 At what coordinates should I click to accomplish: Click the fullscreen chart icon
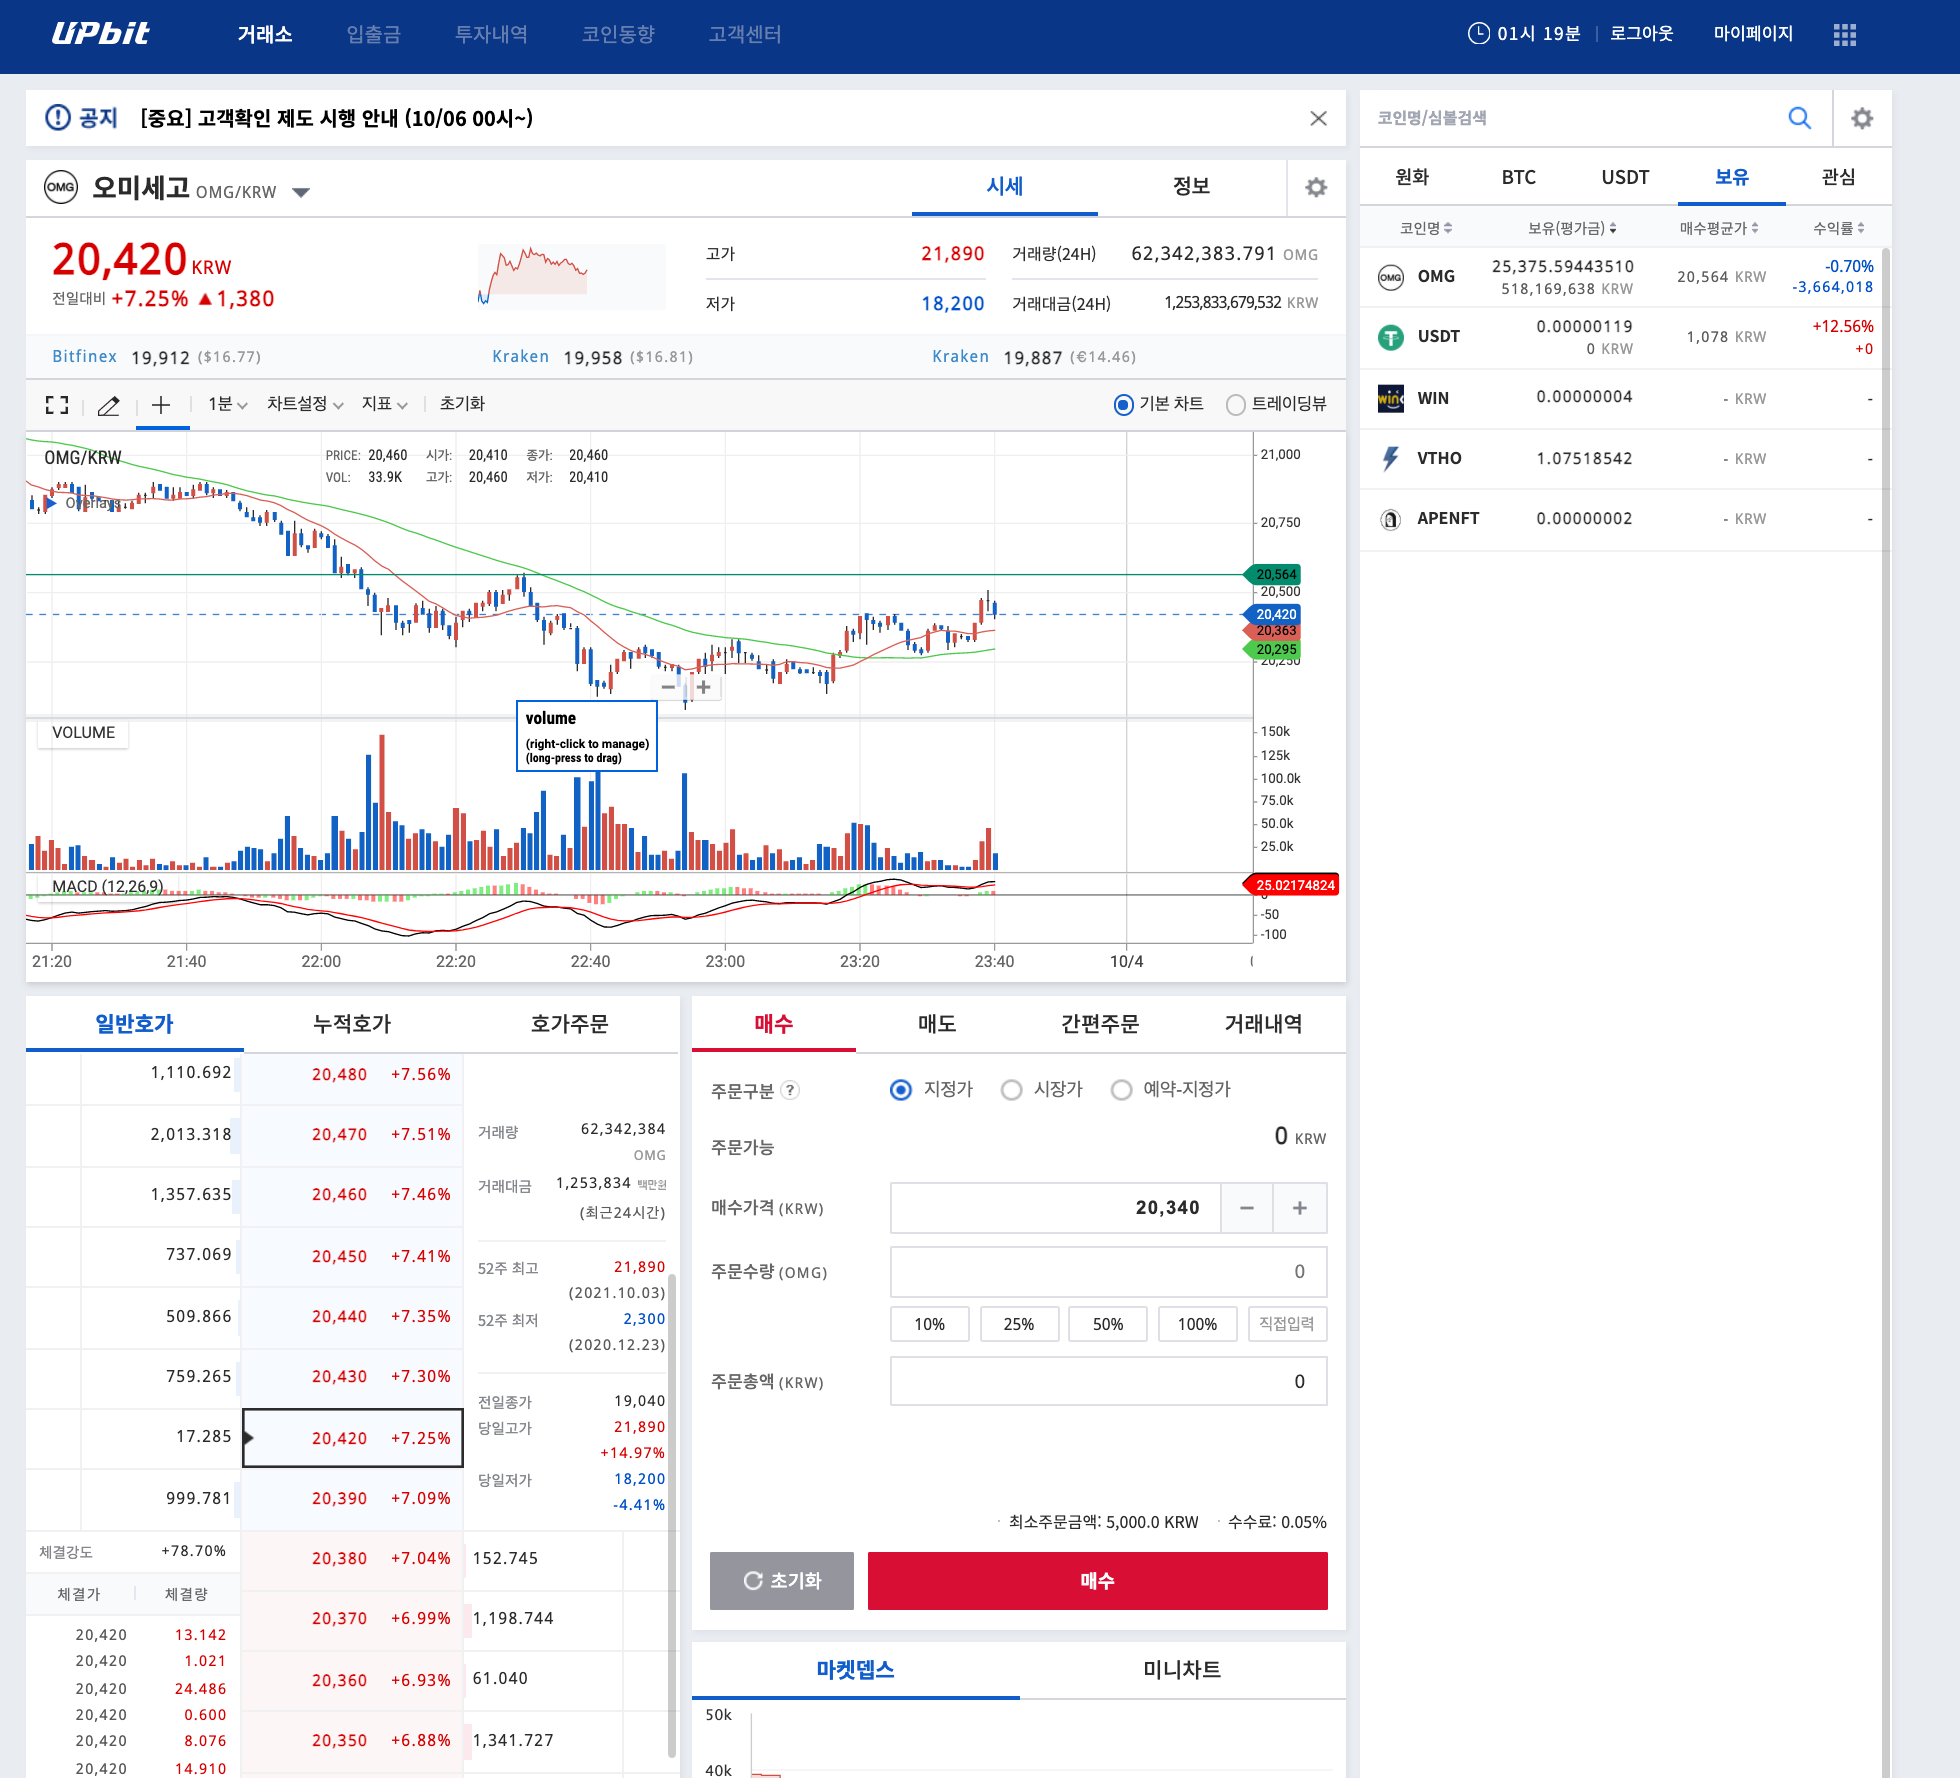click(57, 405)
